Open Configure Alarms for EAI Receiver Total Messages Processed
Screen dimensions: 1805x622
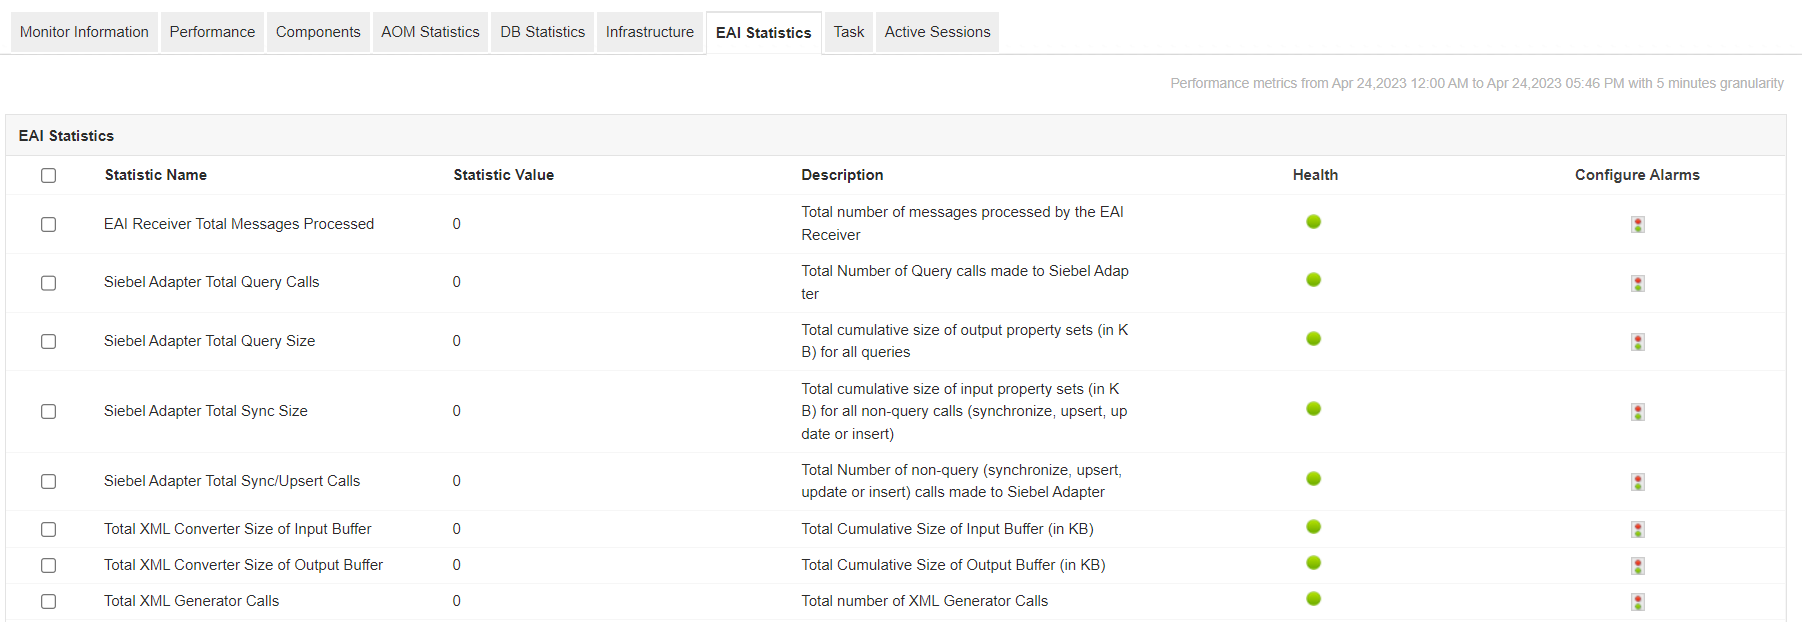pos(1637,224)
